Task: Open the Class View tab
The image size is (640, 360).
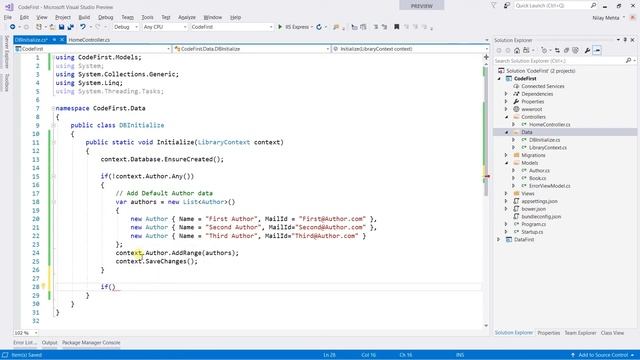Action: pyautogui.click(x=612, y=333)
